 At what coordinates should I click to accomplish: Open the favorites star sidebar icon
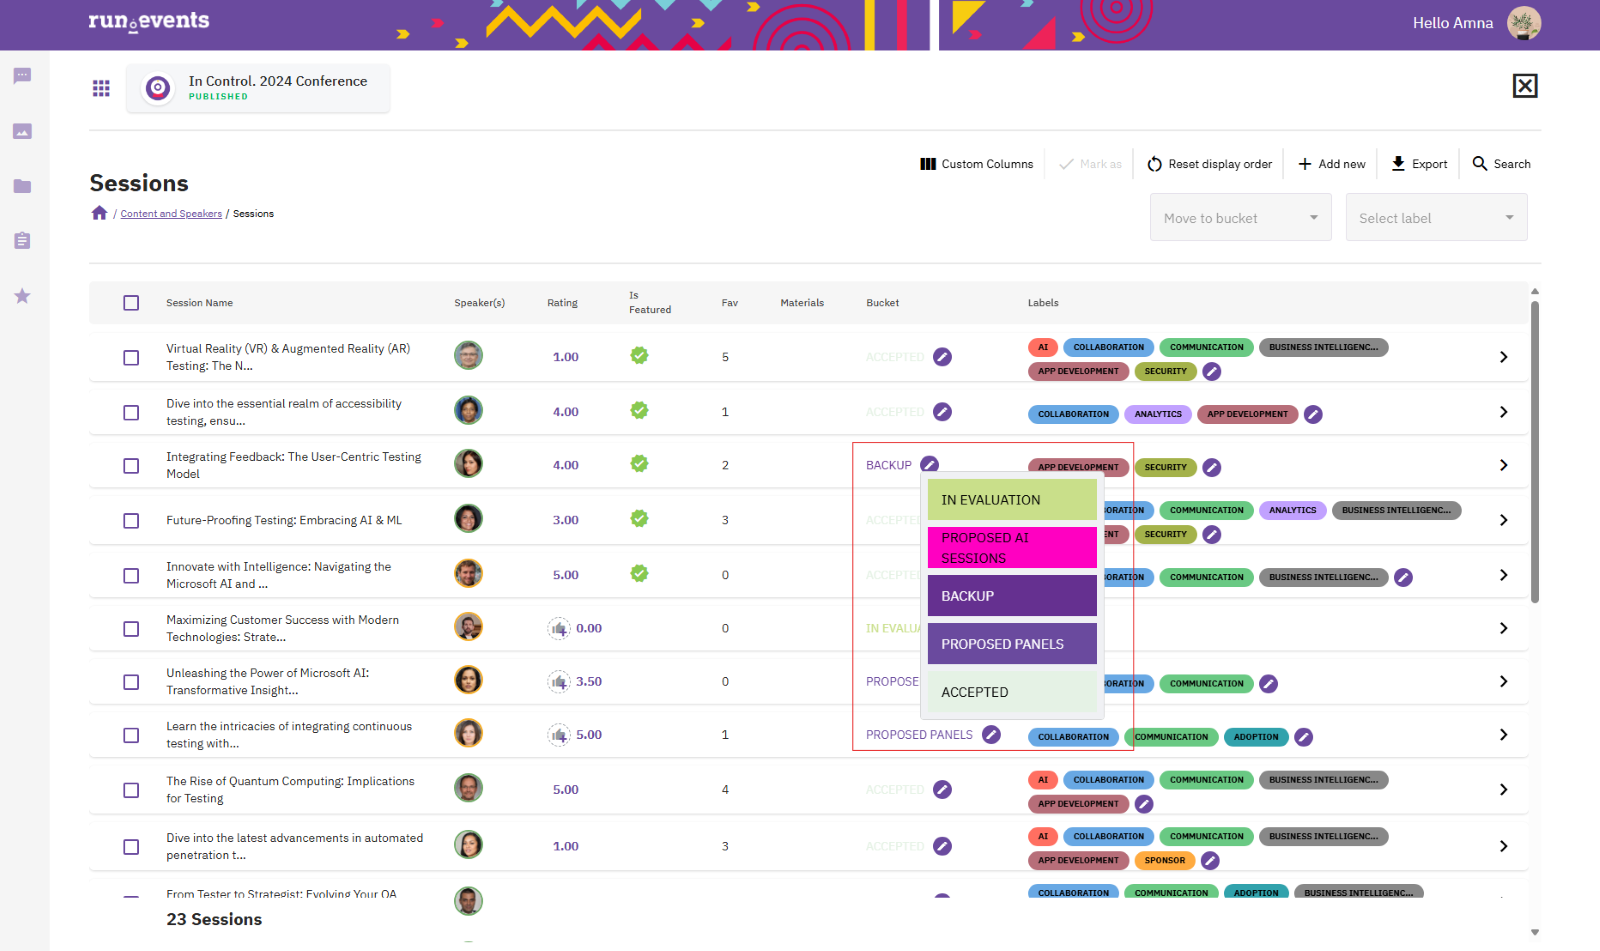22,296
